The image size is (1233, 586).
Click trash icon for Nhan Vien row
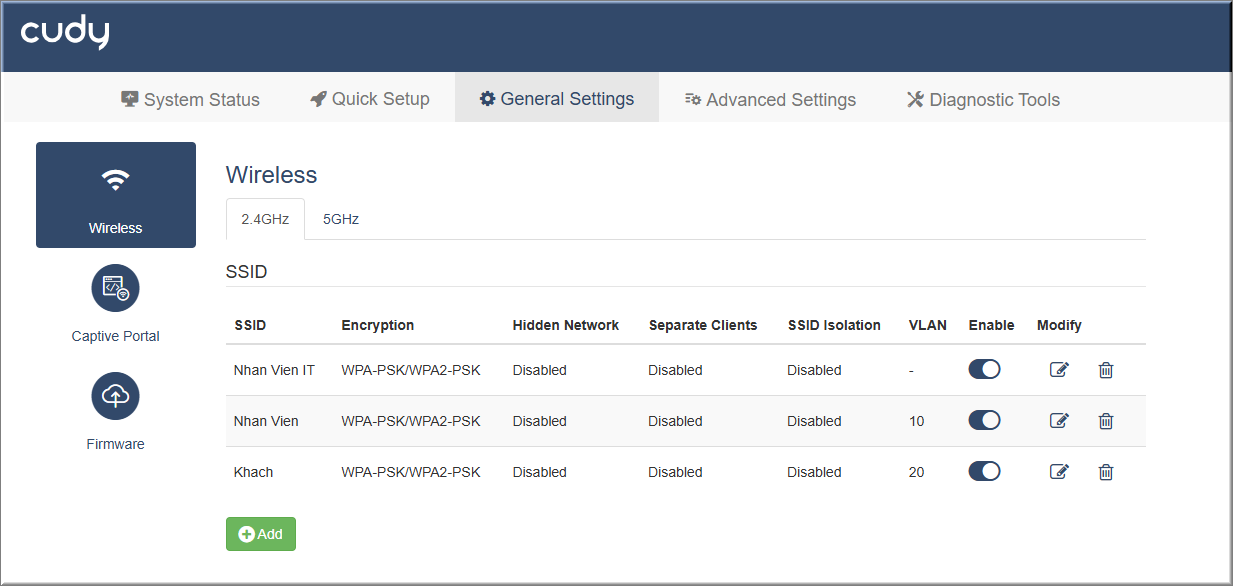[1106, 421]
